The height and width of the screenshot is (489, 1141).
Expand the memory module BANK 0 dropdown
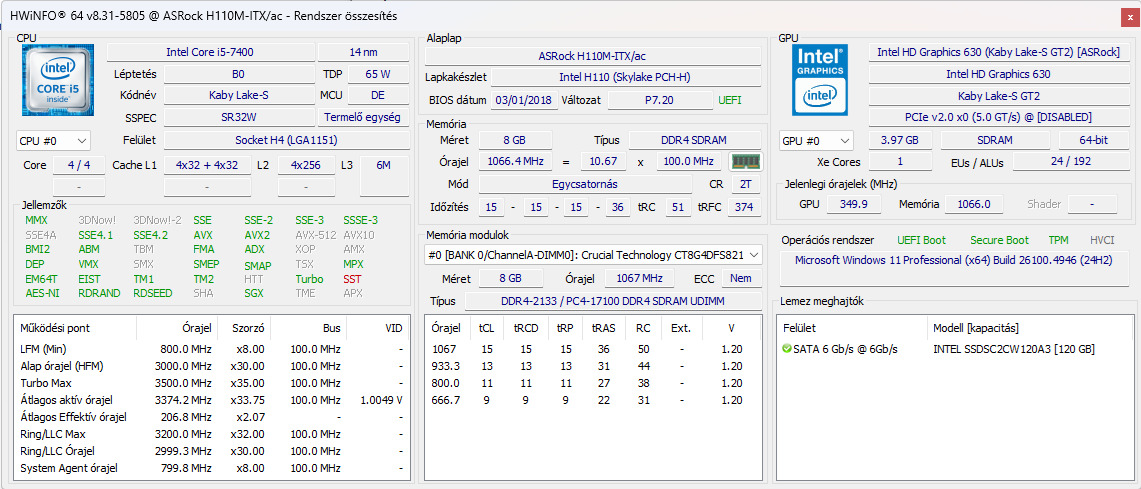(593, 255)
